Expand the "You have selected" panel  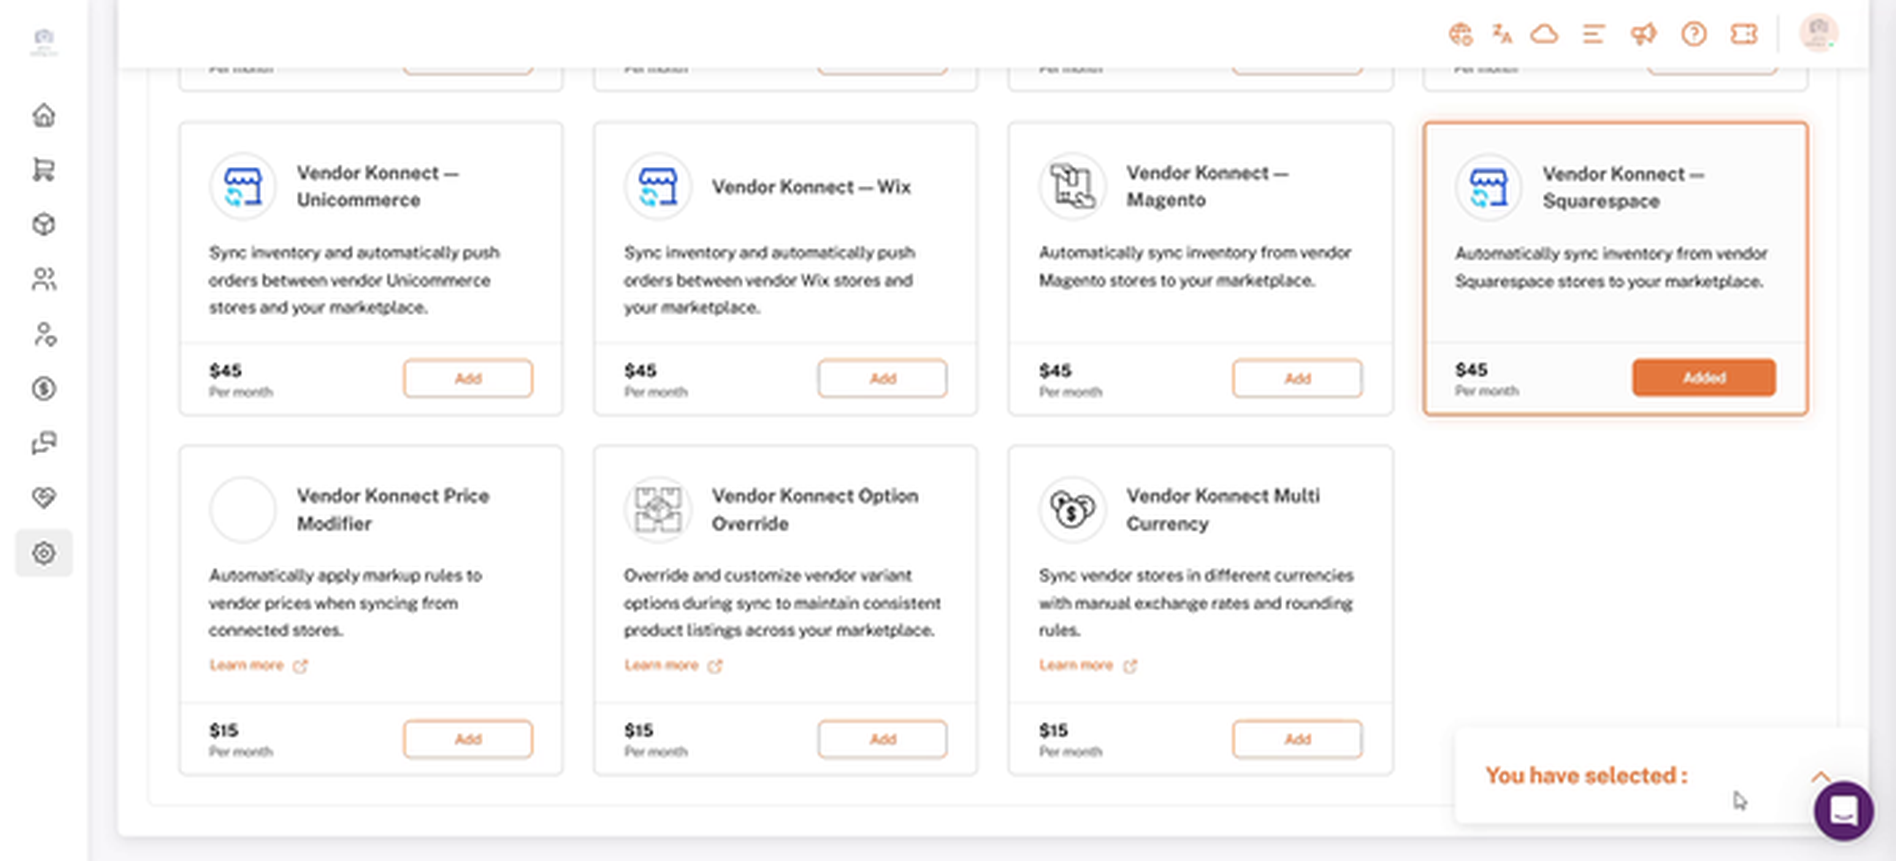(x=1820, y=776)
